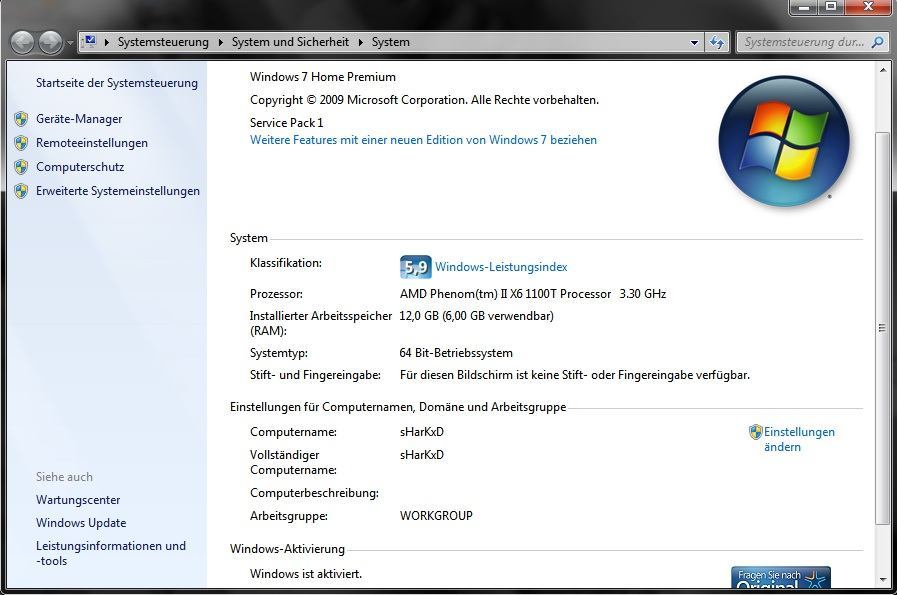Click the shield icon beside Erweiterte Systemeinstellungen

tap(21, 191)
